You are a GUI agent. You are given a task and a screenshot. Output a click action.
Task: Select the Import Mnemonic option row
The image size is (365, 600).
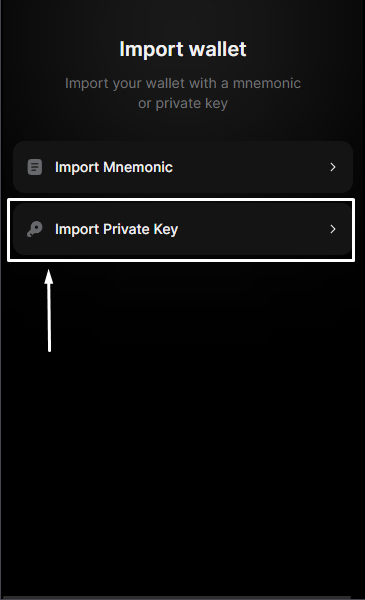182,167
